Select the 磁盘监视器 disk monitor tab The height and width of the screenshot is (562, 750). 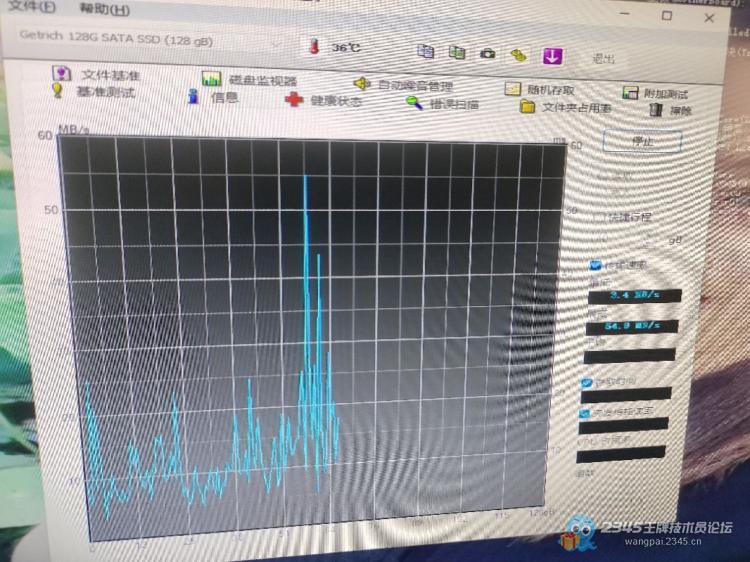pyautogui.click(x=249, y=80)
